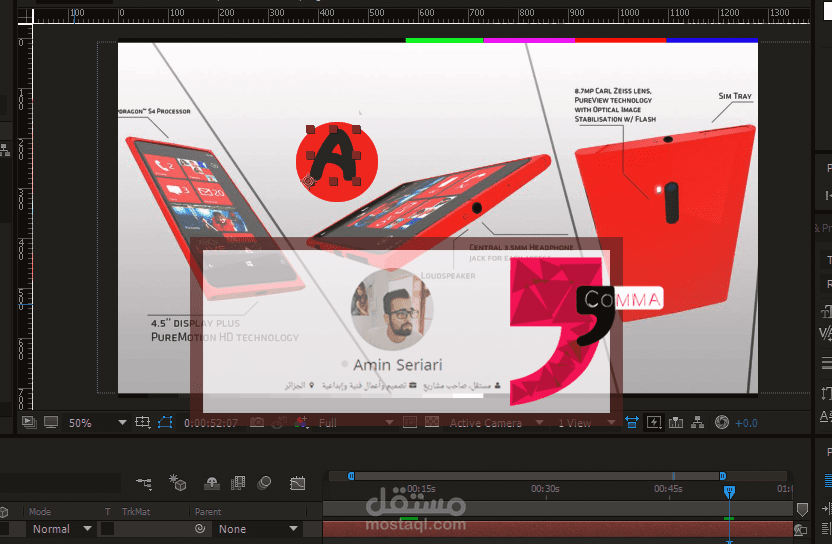The image size is (832, 544).
Task: Click the current time indicator playhead
Action: (730, 491)
